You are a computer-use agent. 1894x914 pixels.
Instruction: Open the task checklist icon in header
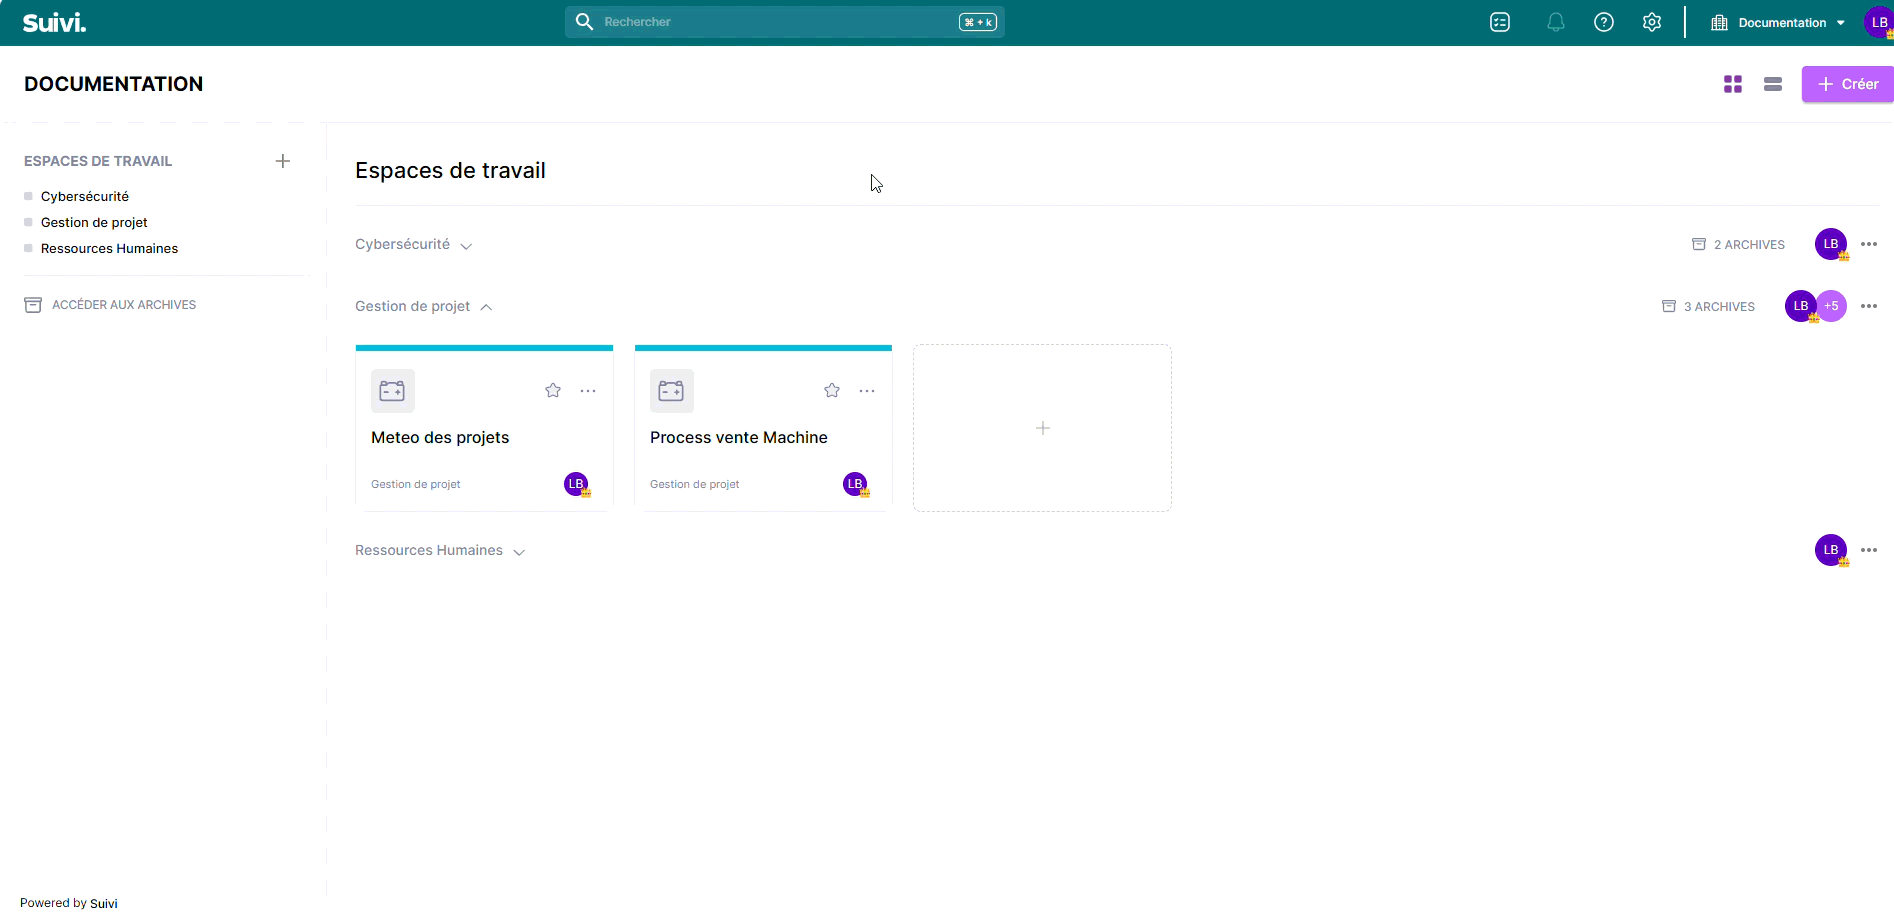1499,22
